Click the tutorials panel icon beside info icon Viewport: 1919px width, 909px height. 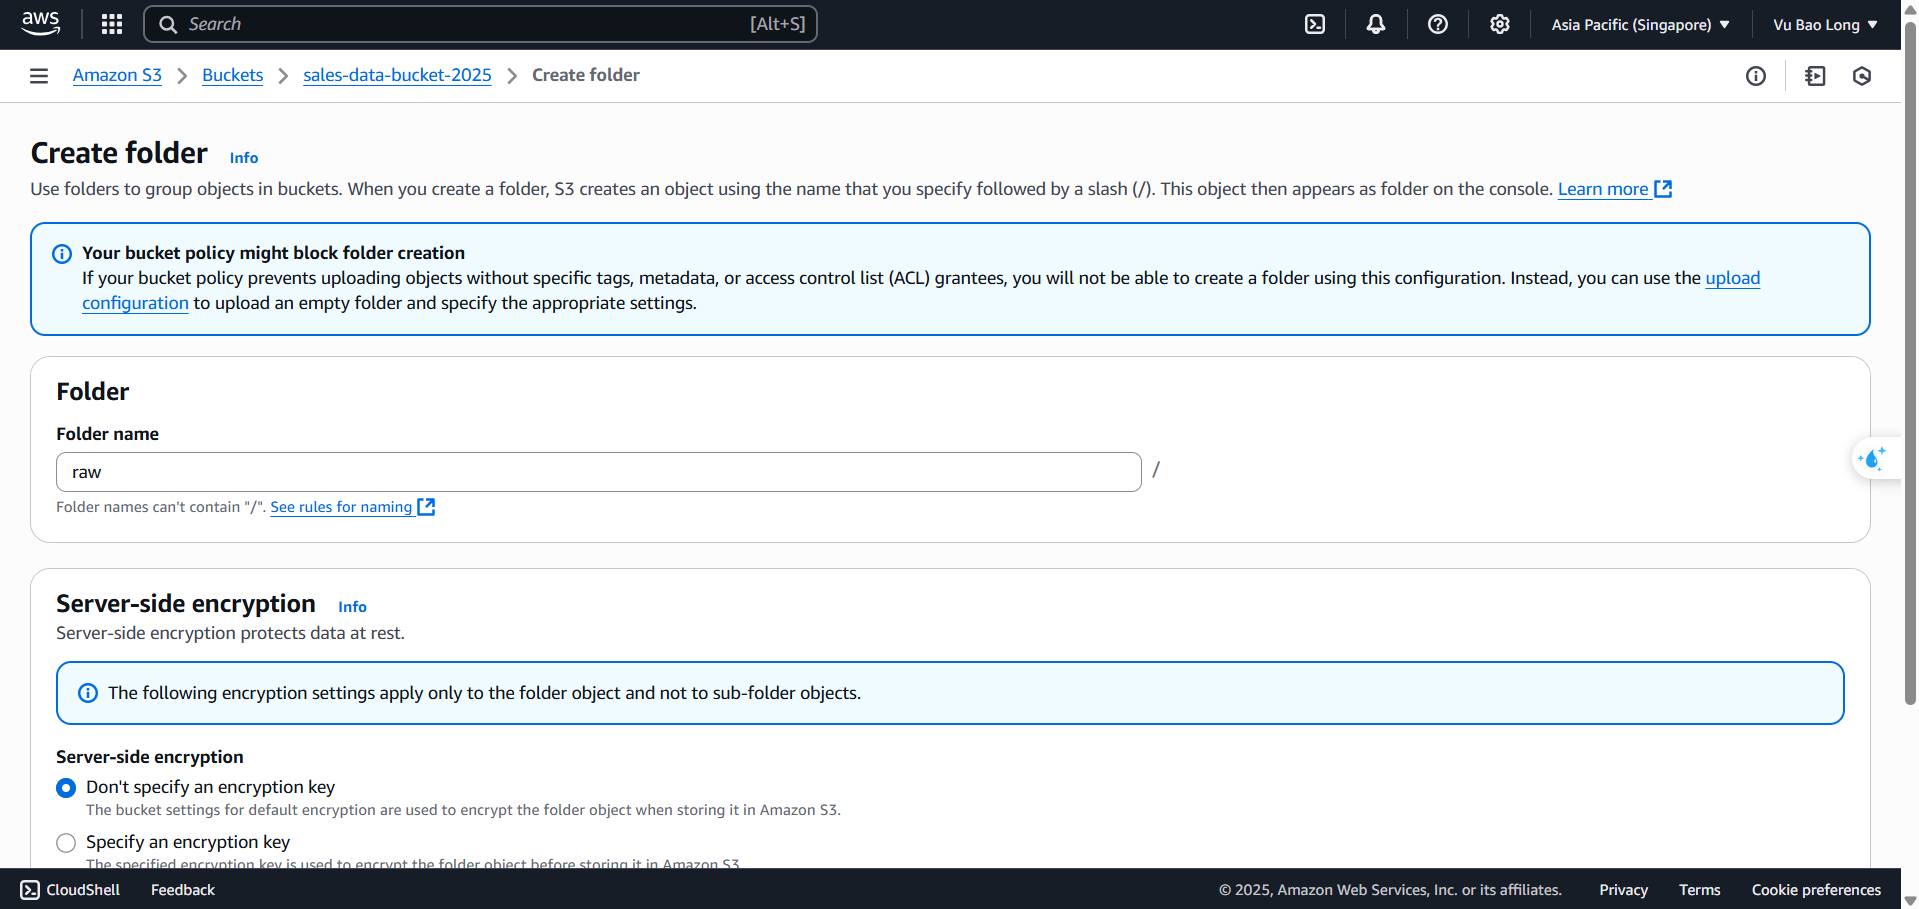point(1815,76)
